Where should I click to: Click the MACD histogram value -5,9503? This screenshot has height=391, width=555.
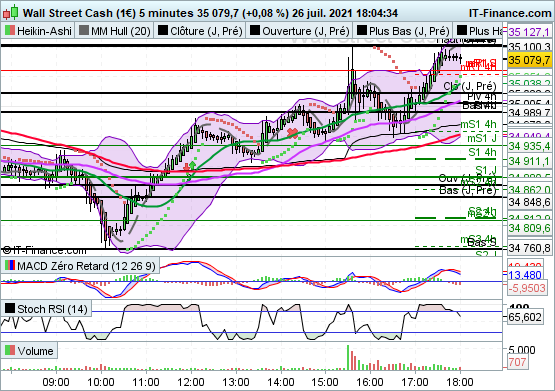click(527, 288)
